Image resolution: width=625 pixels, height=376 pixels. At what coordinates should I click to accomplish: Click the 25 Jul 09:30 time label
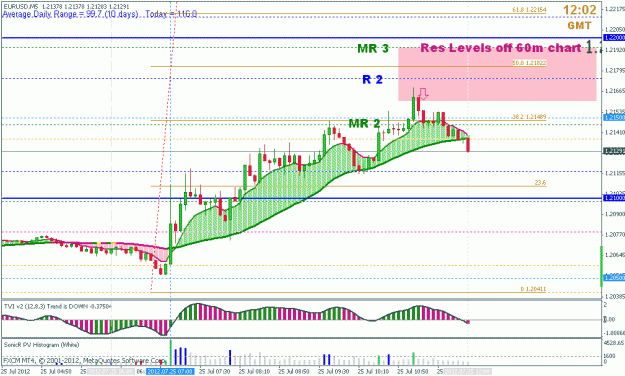coord(334,372)
